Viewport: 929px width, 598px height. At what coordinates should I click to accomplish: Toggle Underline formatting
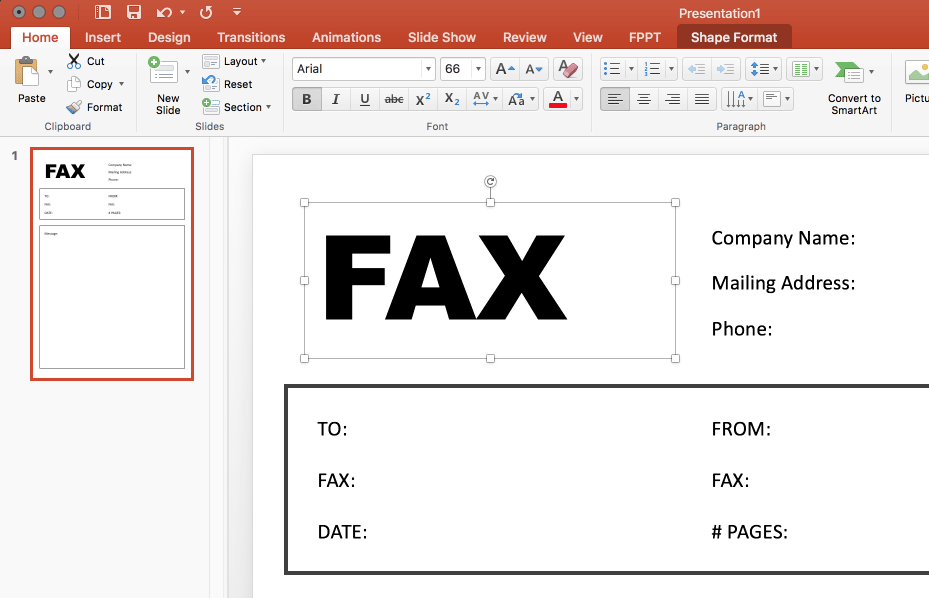[x=364, y=99]
